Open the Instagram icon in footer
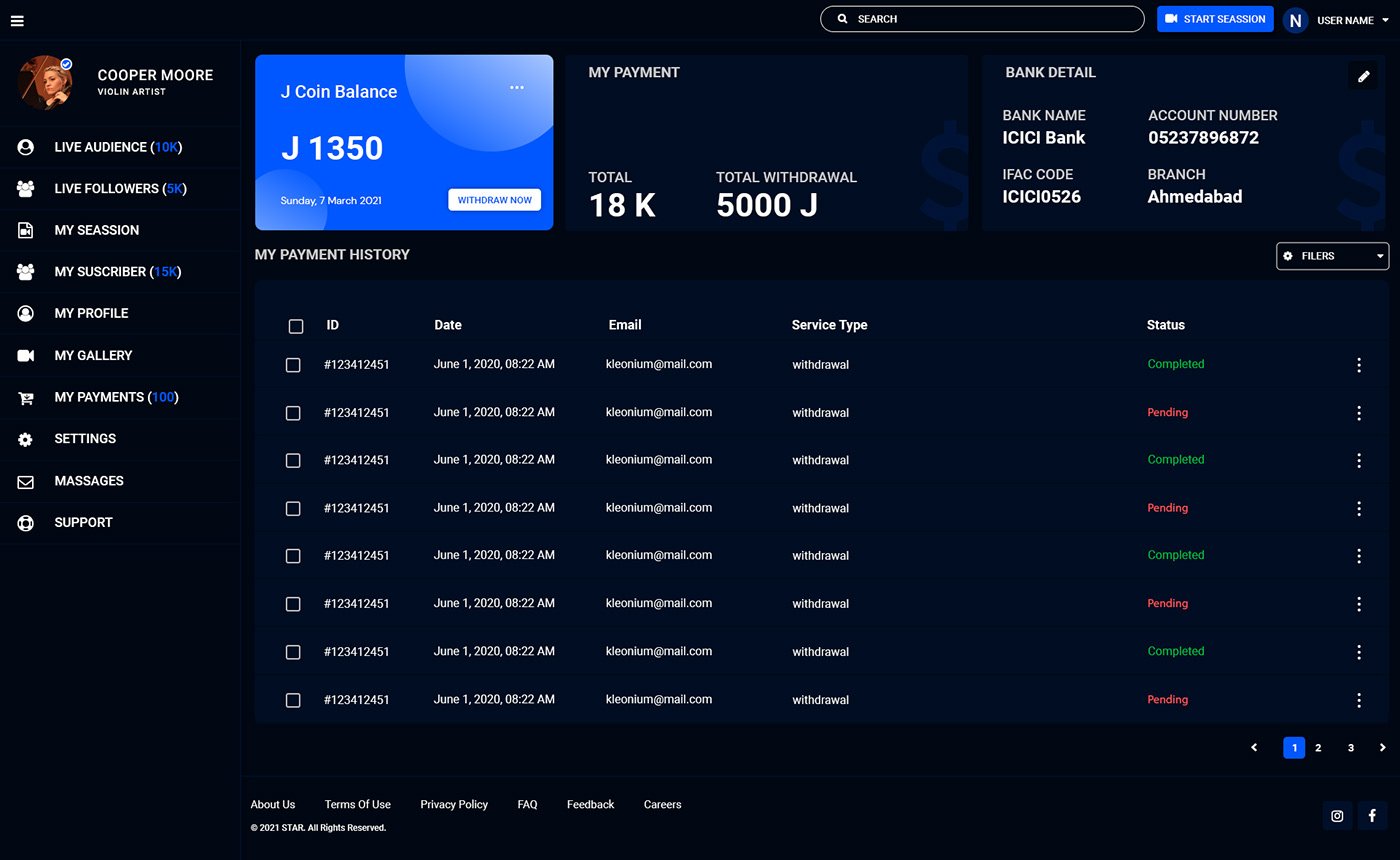Screen dimensions: 1400x860 pos(1337,816)
